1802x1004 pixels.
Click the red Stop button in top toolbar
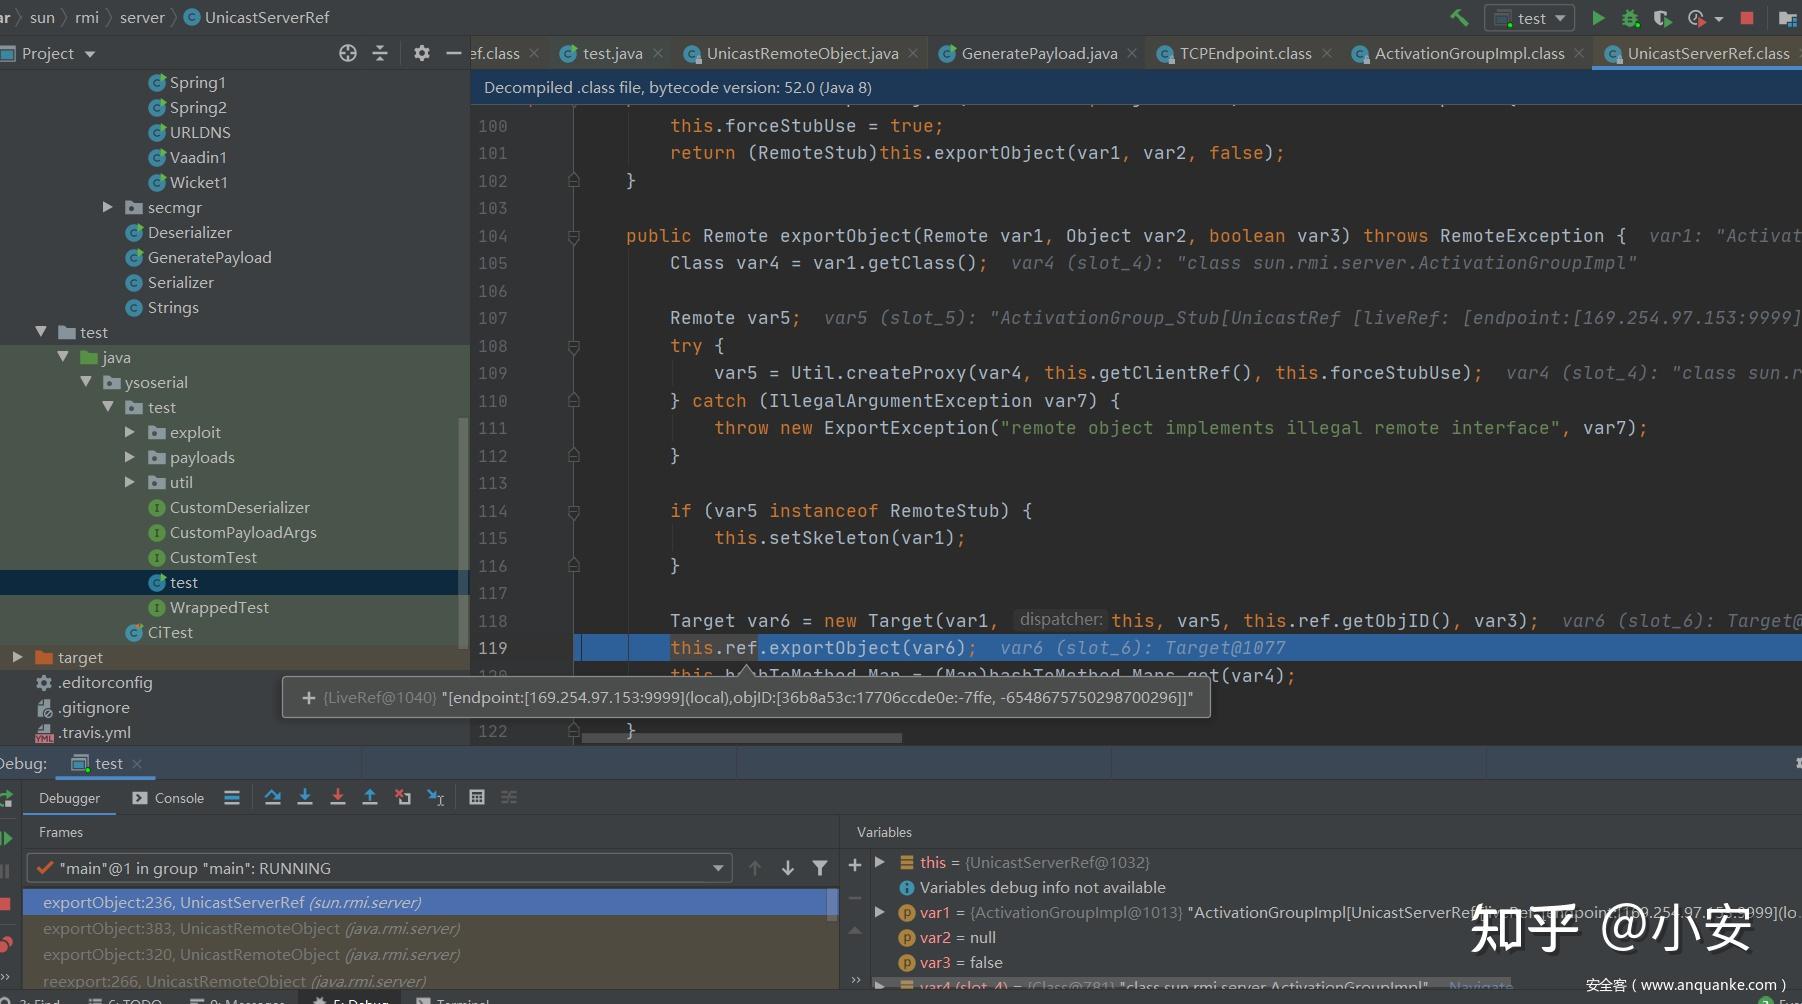tap(1747, 18)
